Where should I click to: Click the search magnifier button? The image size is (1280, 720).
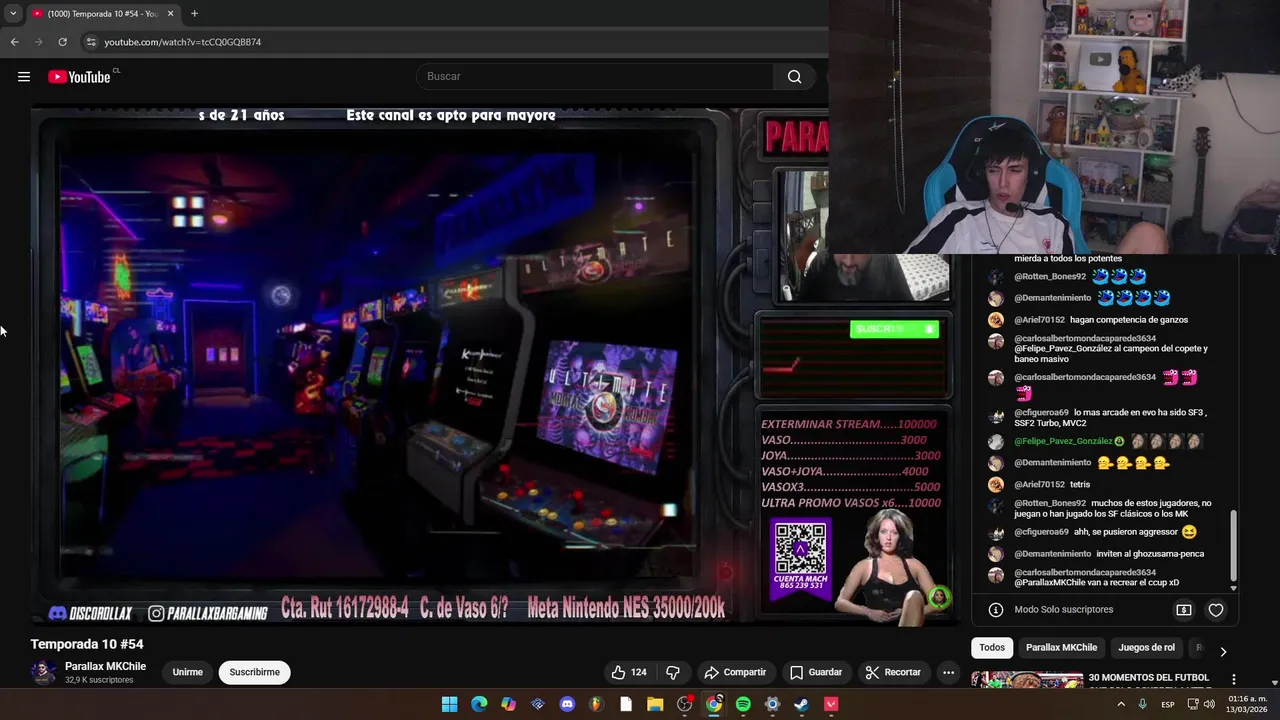click(x=794, y=77)
